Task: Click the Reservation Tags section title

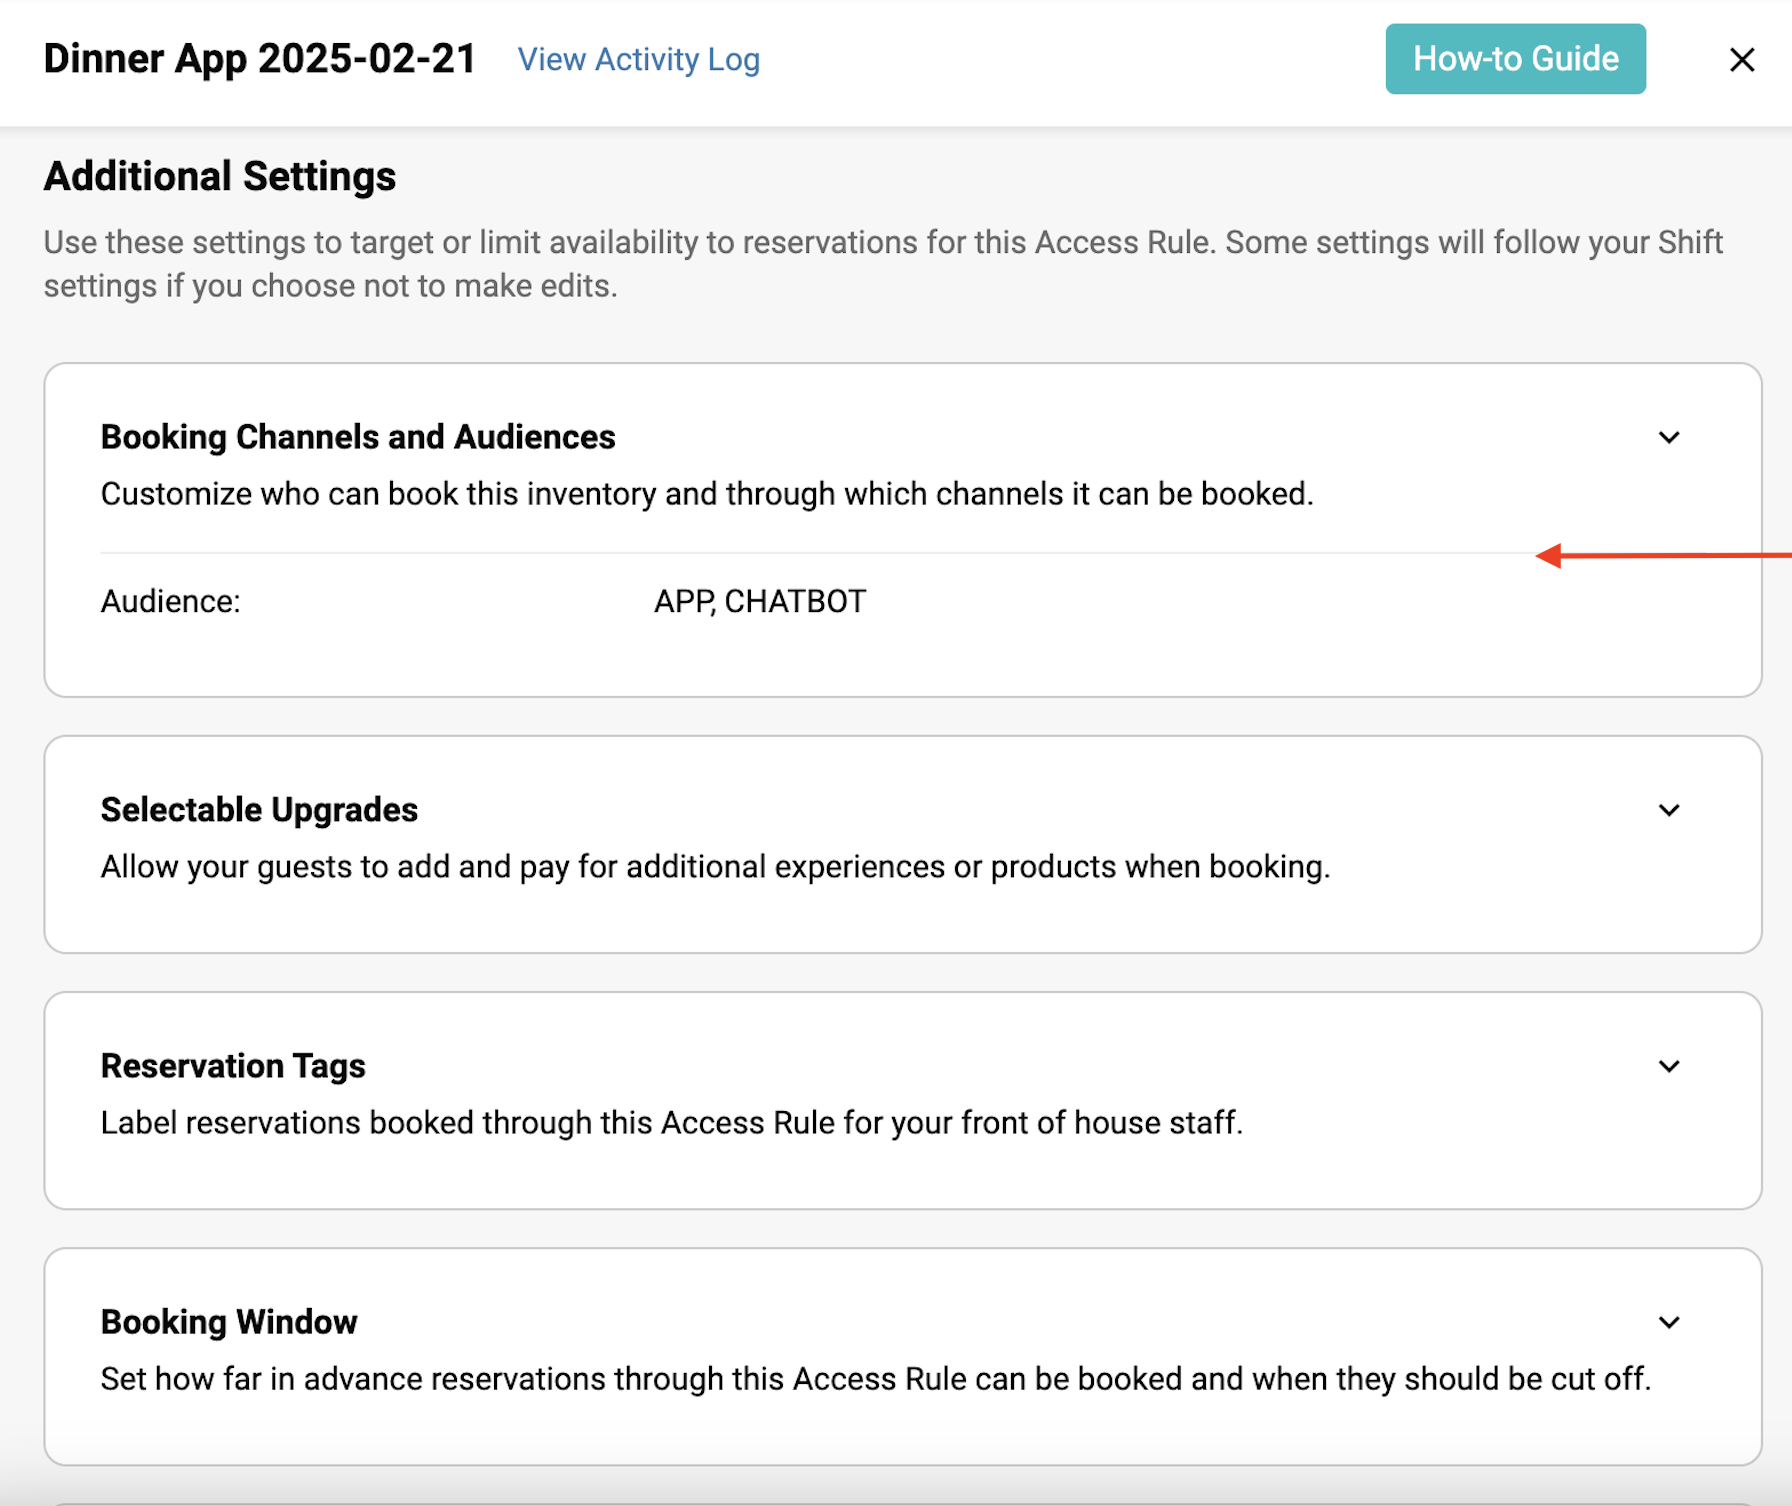Action: pos(233,1066)
